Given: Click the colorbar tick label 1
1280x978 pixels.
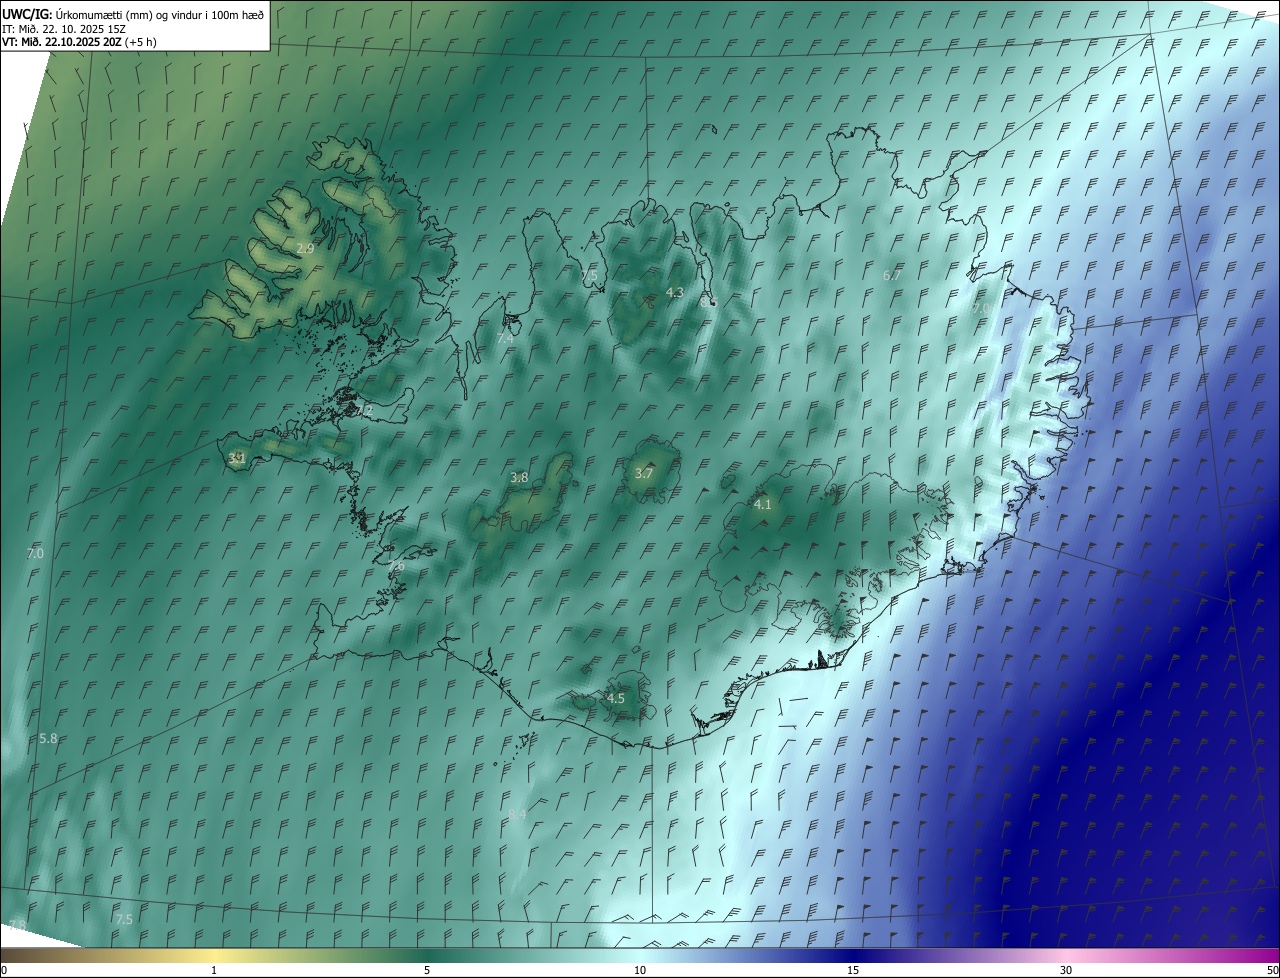Looking at the screenshot, I should (214, 970).
